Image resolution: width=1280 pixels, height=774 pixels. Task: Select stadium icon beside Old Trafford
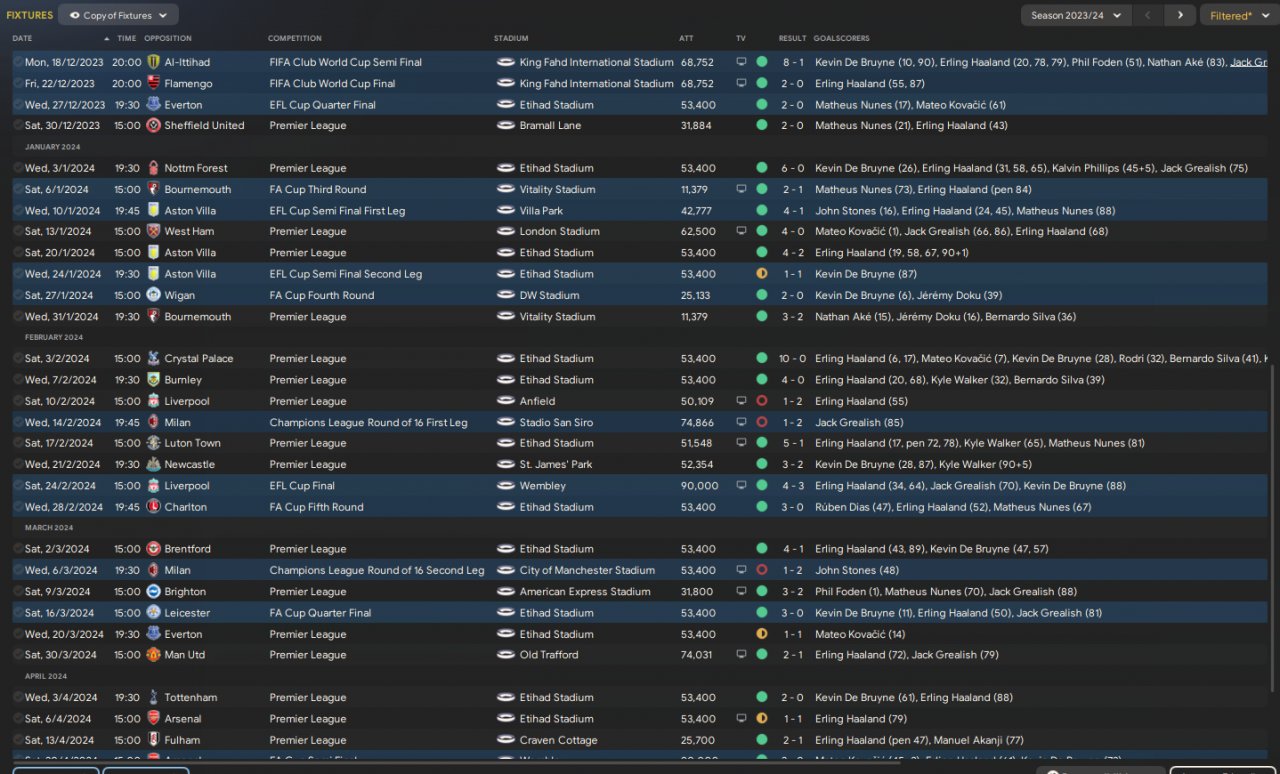pyautogui.click(x=505, y=655)
